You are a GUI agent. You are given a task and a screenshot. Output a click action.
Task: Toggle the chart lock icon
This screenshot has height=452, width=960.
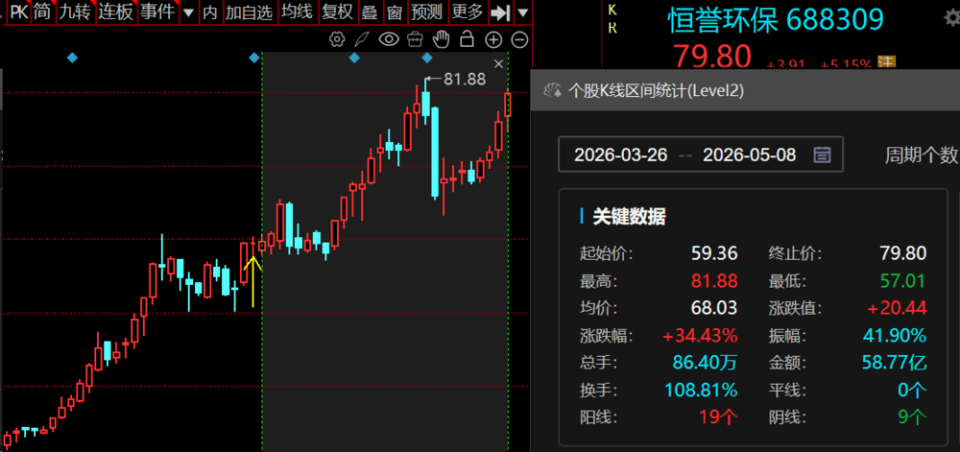pos(467,40)
